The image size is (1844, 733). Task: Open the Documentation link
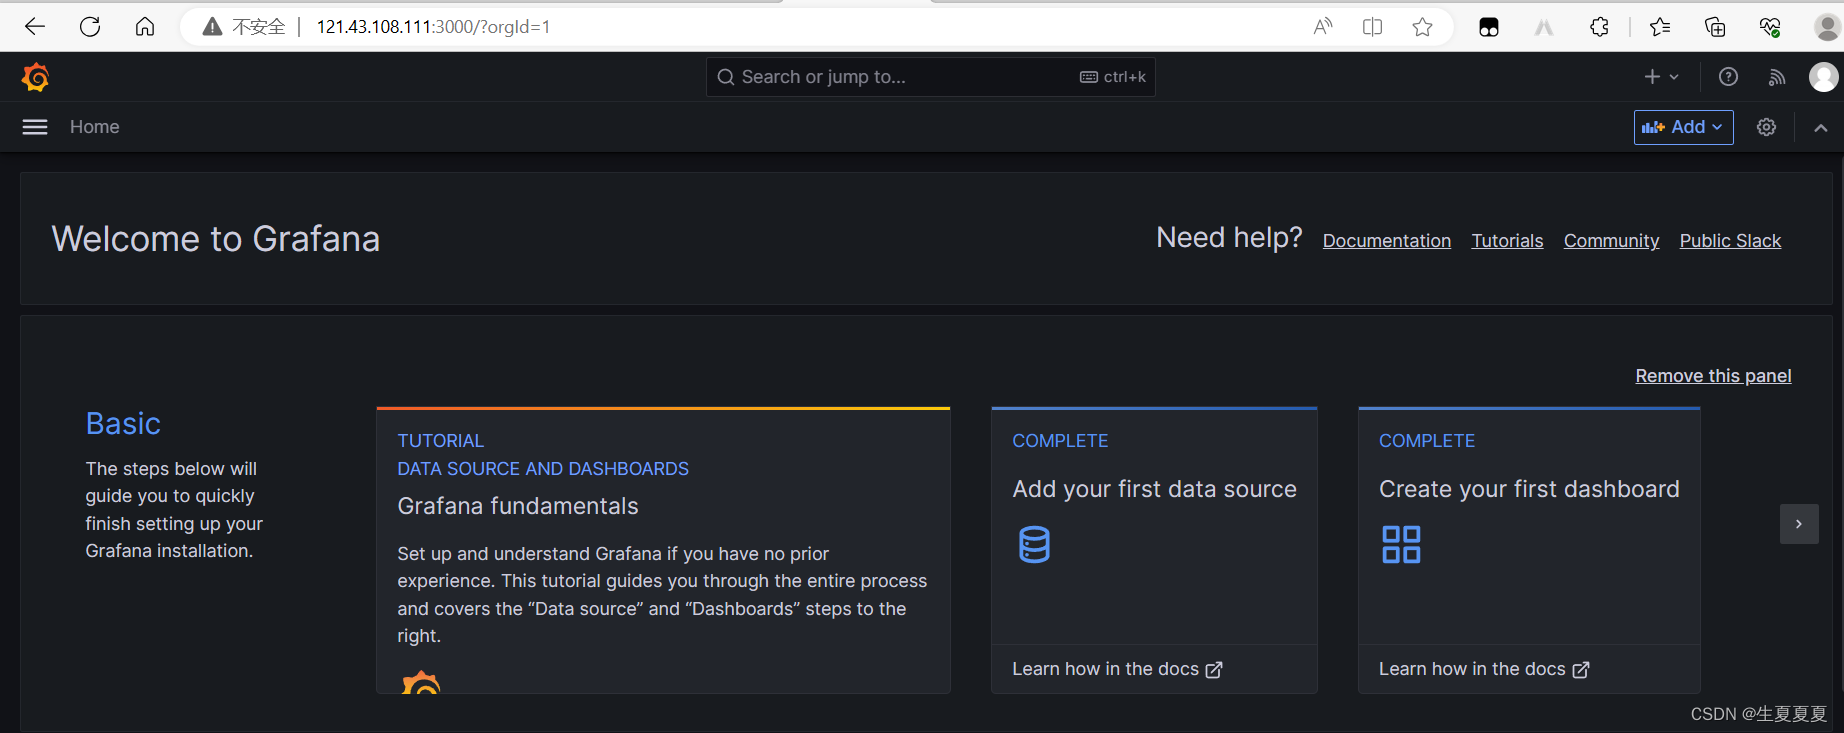click(1387, 241)
